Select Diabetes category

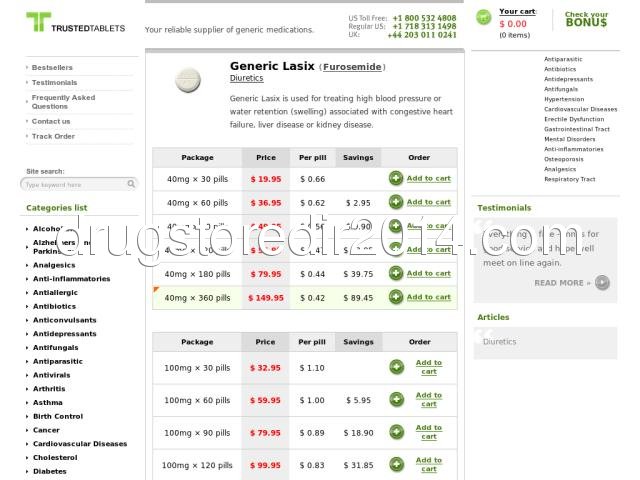click(x=49, y=471)
